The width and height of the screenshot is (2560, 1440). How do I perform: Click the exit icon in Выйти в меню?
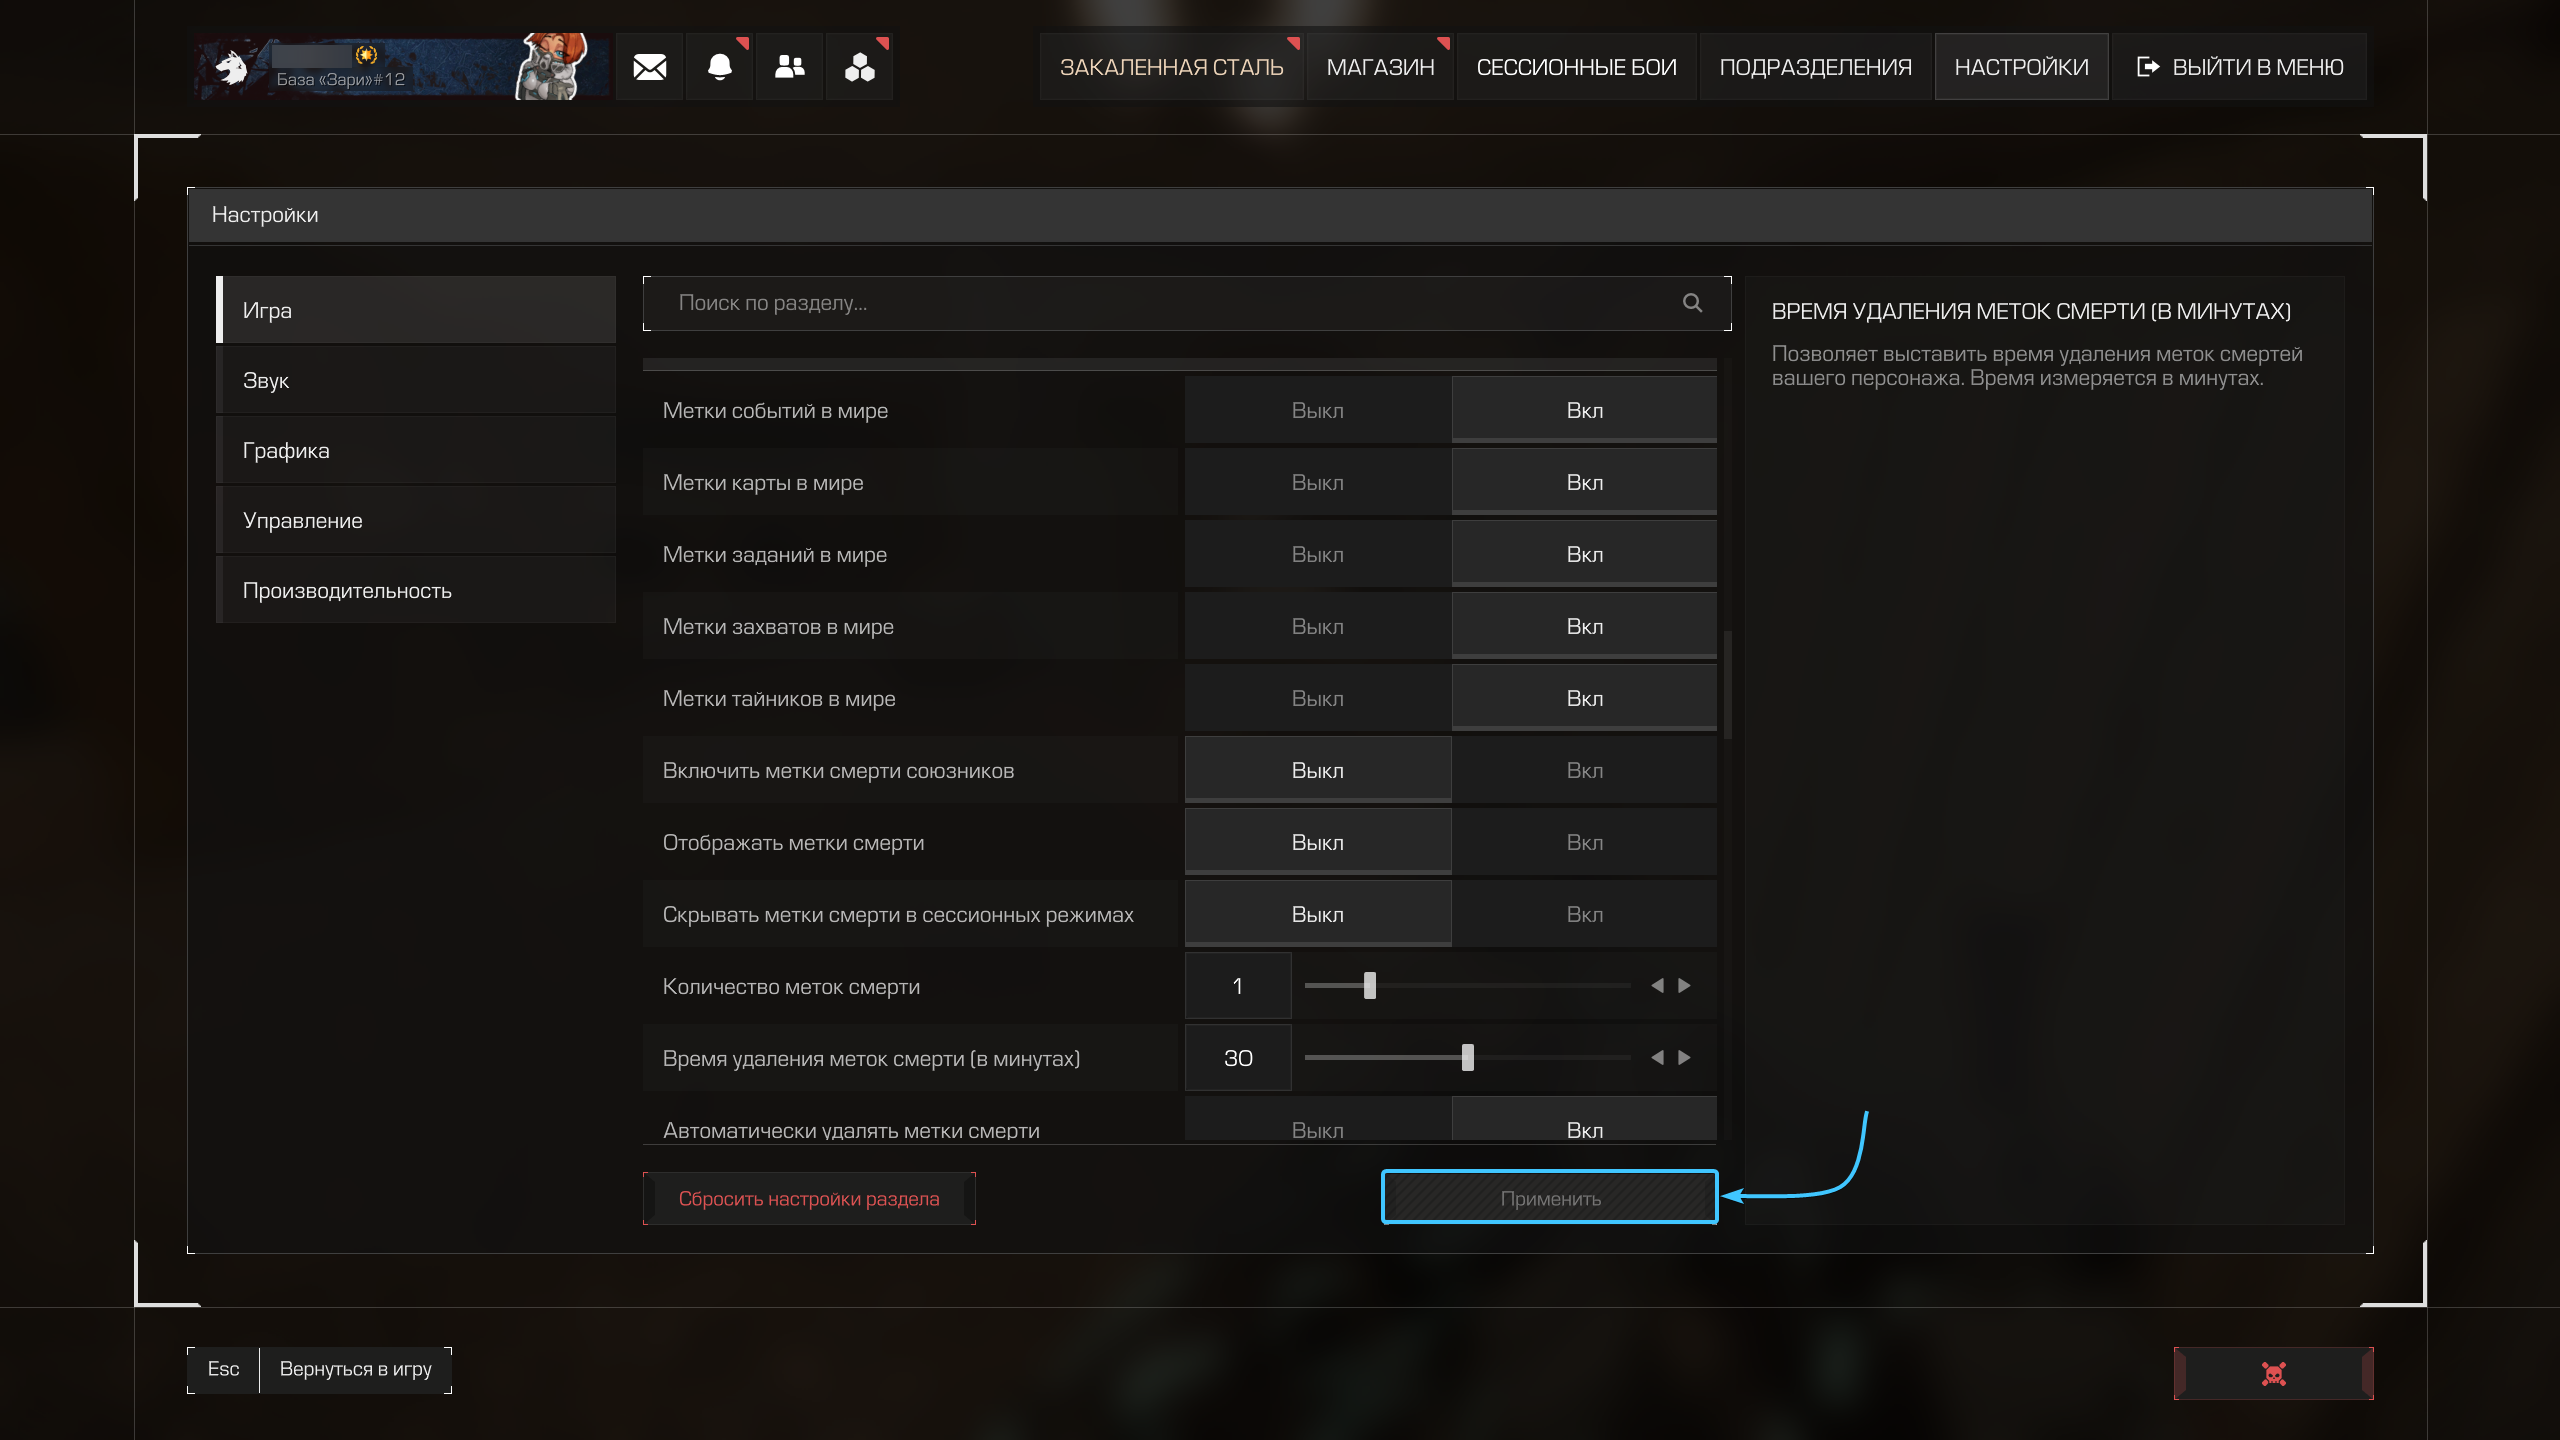pyautogui.click(x=2147, y=67)
